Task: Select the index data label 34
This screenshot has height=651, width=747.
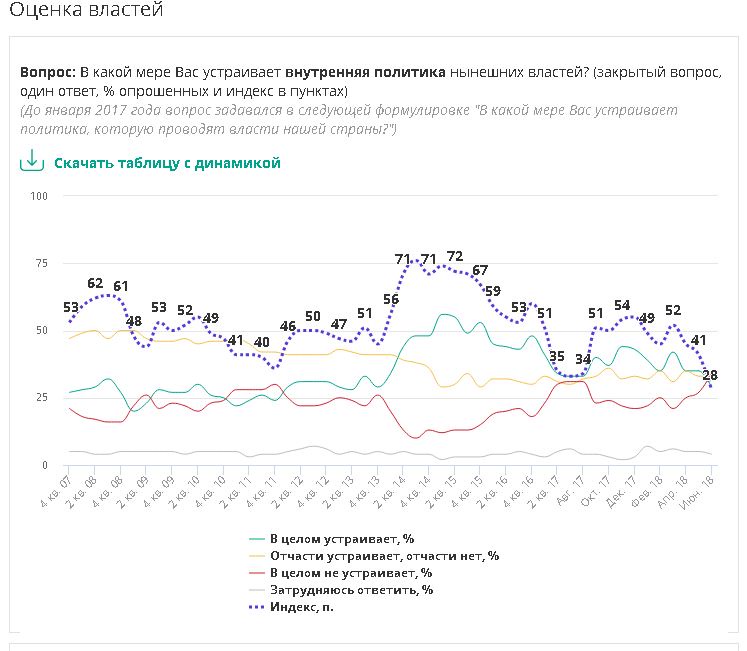Action: (582, 360)
